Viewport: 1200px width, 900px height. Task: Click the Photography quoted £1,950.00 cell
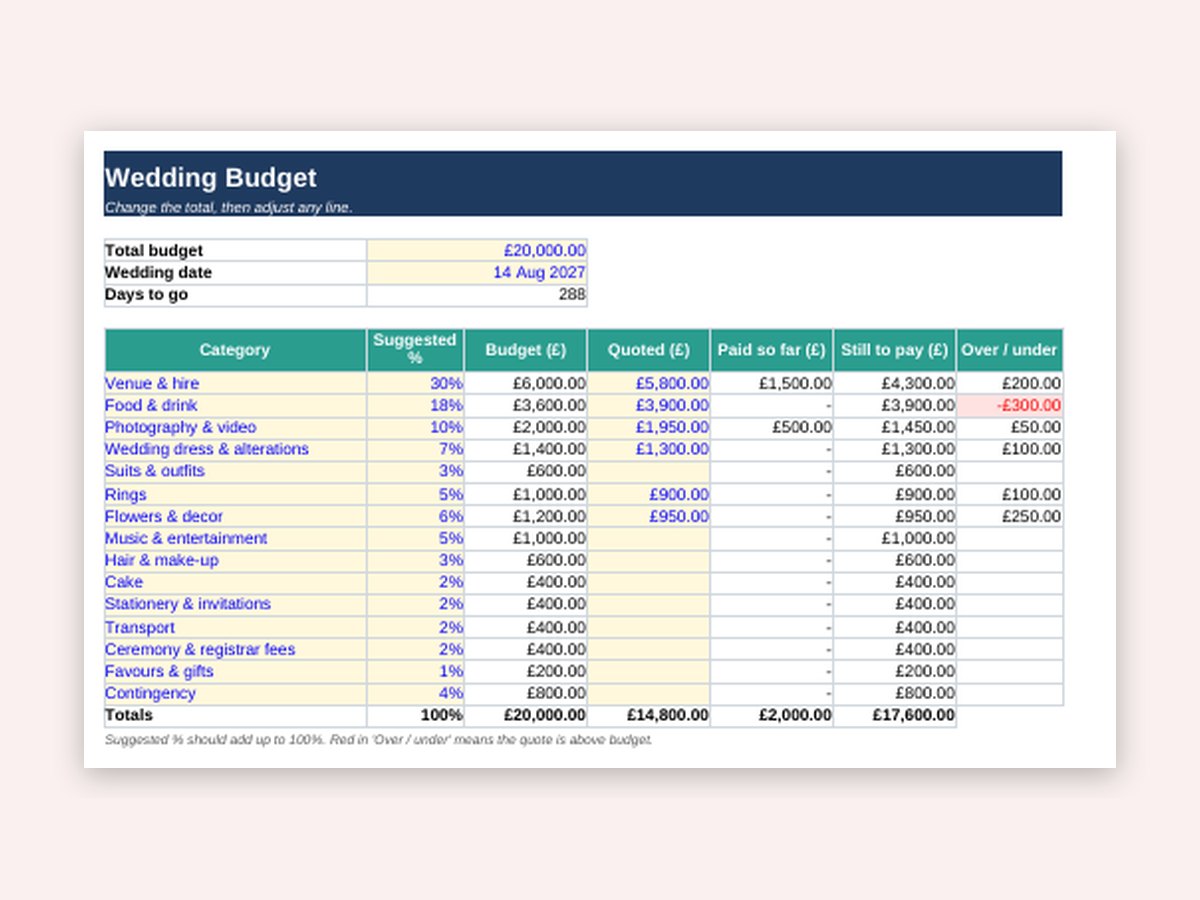pos(649,427)
